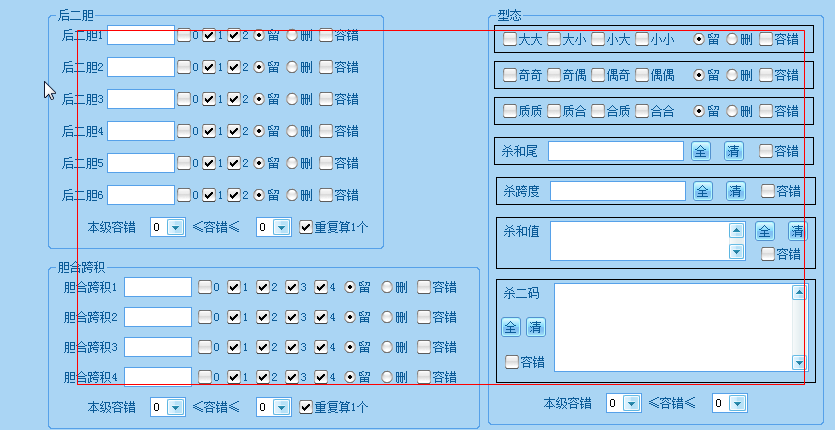Select 留 radio for 后二胆4
This screenshot has width=835, height=430.
click(259, 132)
